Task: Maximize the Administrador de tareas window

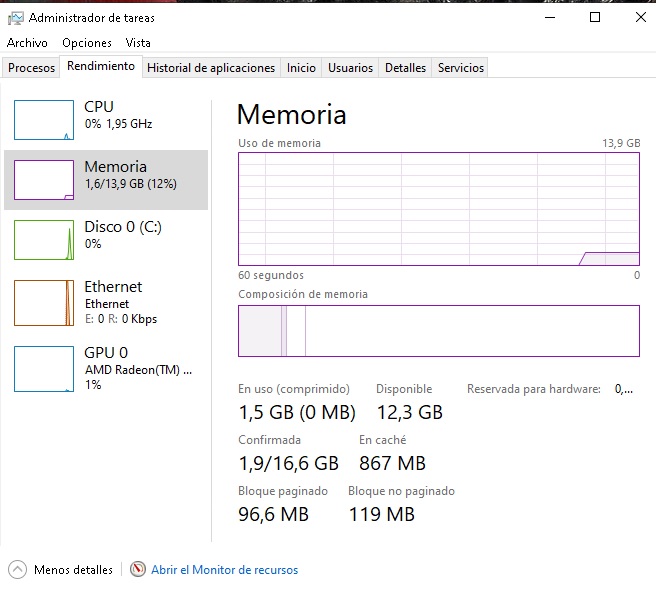Action: pos(594,18)
